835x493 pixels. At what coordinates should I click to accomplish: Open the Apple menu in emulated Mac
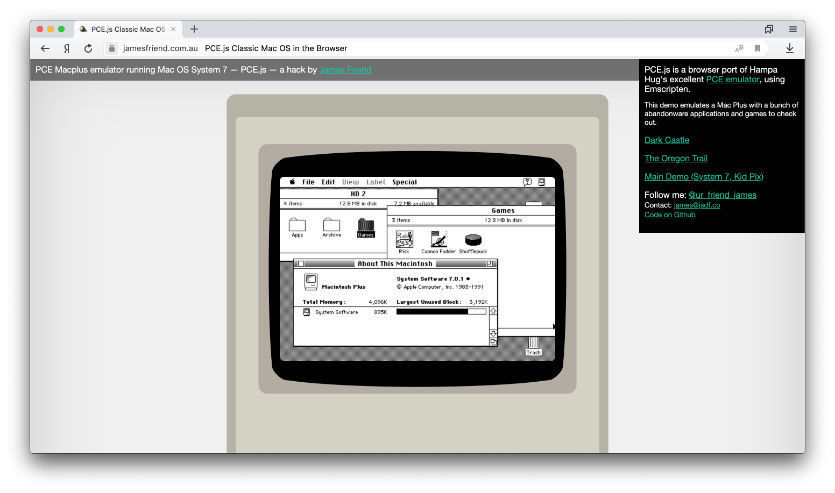[292, 182]
